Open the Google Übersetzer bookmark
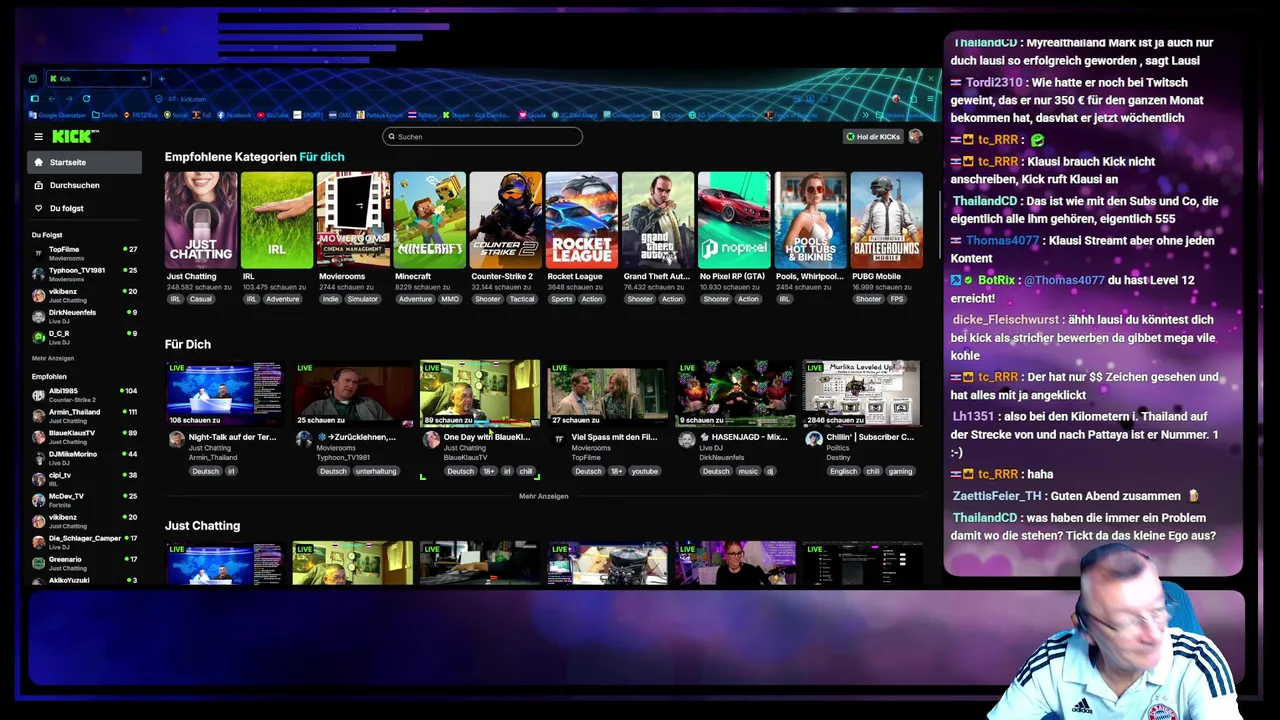1280x720 pixels. pyautogui.click(x=58, y=115)
